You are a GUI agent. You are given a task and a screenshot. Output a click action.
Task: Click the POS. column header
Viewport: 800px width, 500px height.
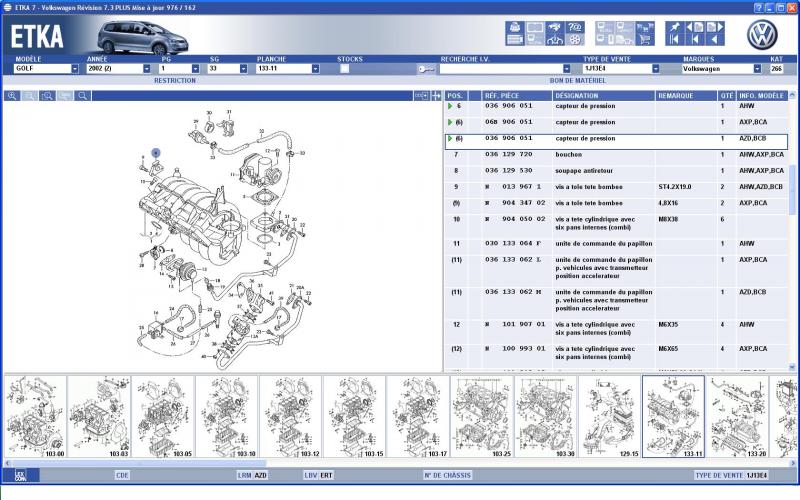pyautogui.click(x=456, y=96)
